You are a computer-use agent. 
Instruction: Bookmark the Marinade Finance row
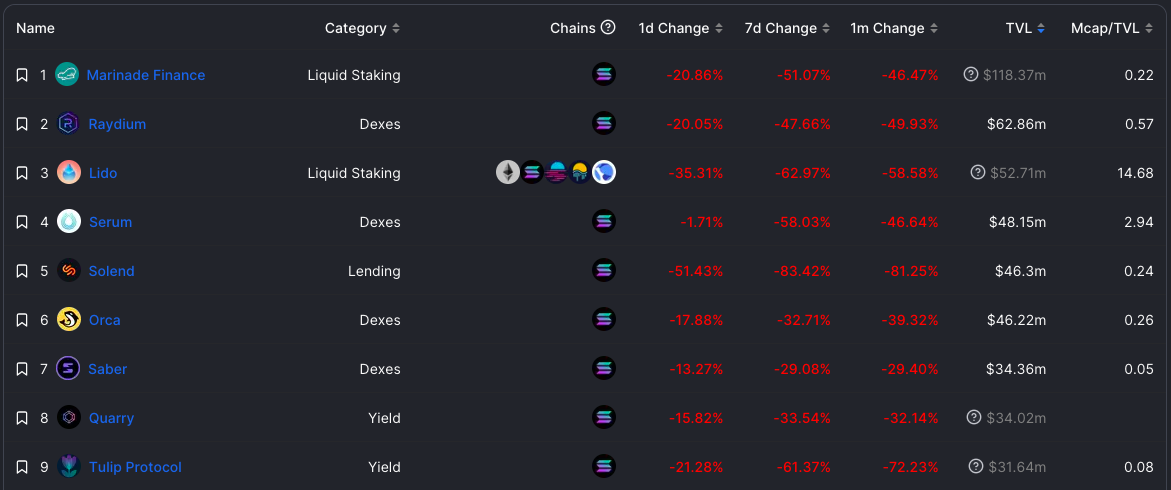click(x=22, y=75)
